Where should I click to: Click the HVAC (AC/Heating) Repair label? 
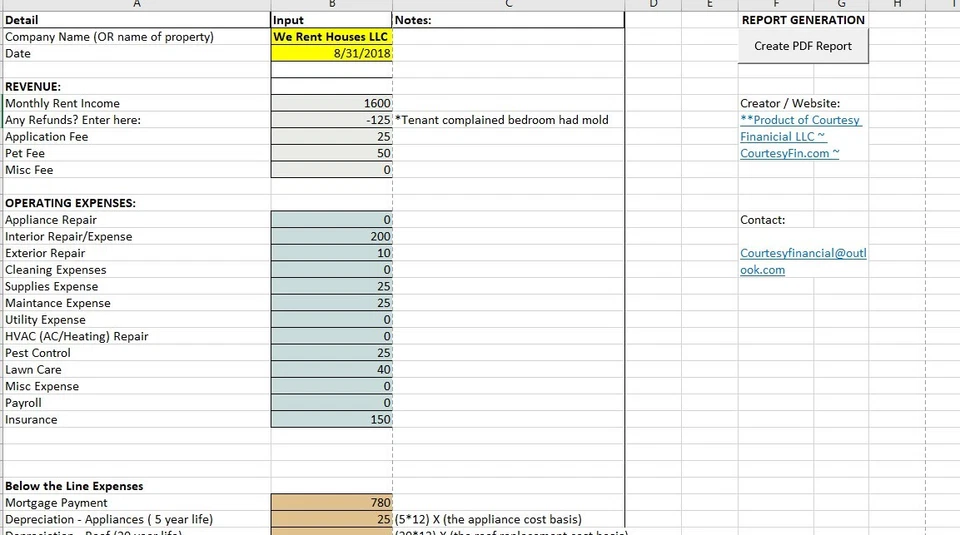pyautogui.click(x=77, y=336)
